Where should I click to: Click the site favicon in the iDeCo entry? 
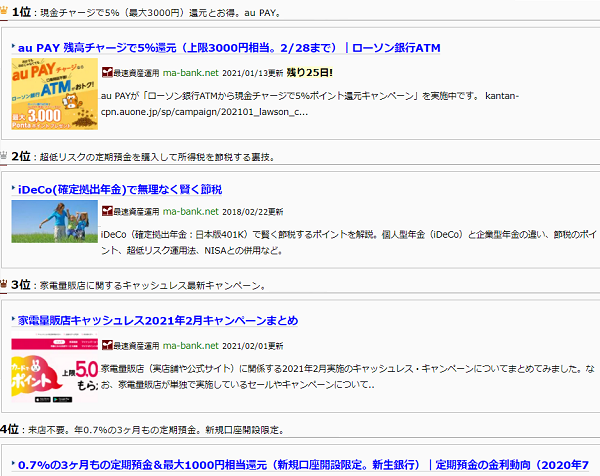(x=107, y=211)
